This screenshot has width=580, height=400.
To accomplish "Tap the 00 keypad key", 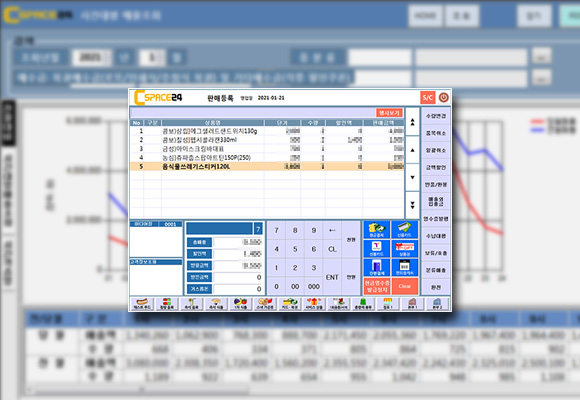I will (x=295, y=286).
